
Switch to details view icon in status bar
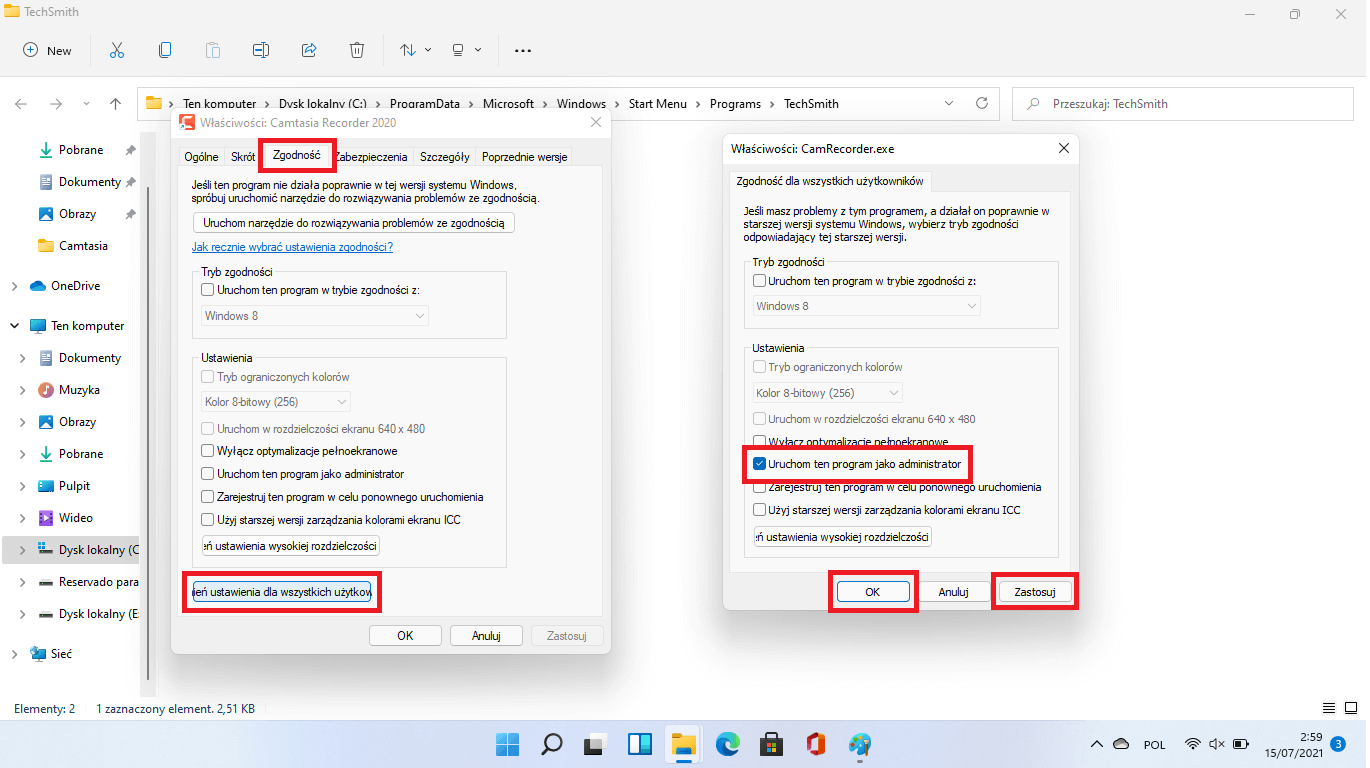click(x=1329, y=708)
